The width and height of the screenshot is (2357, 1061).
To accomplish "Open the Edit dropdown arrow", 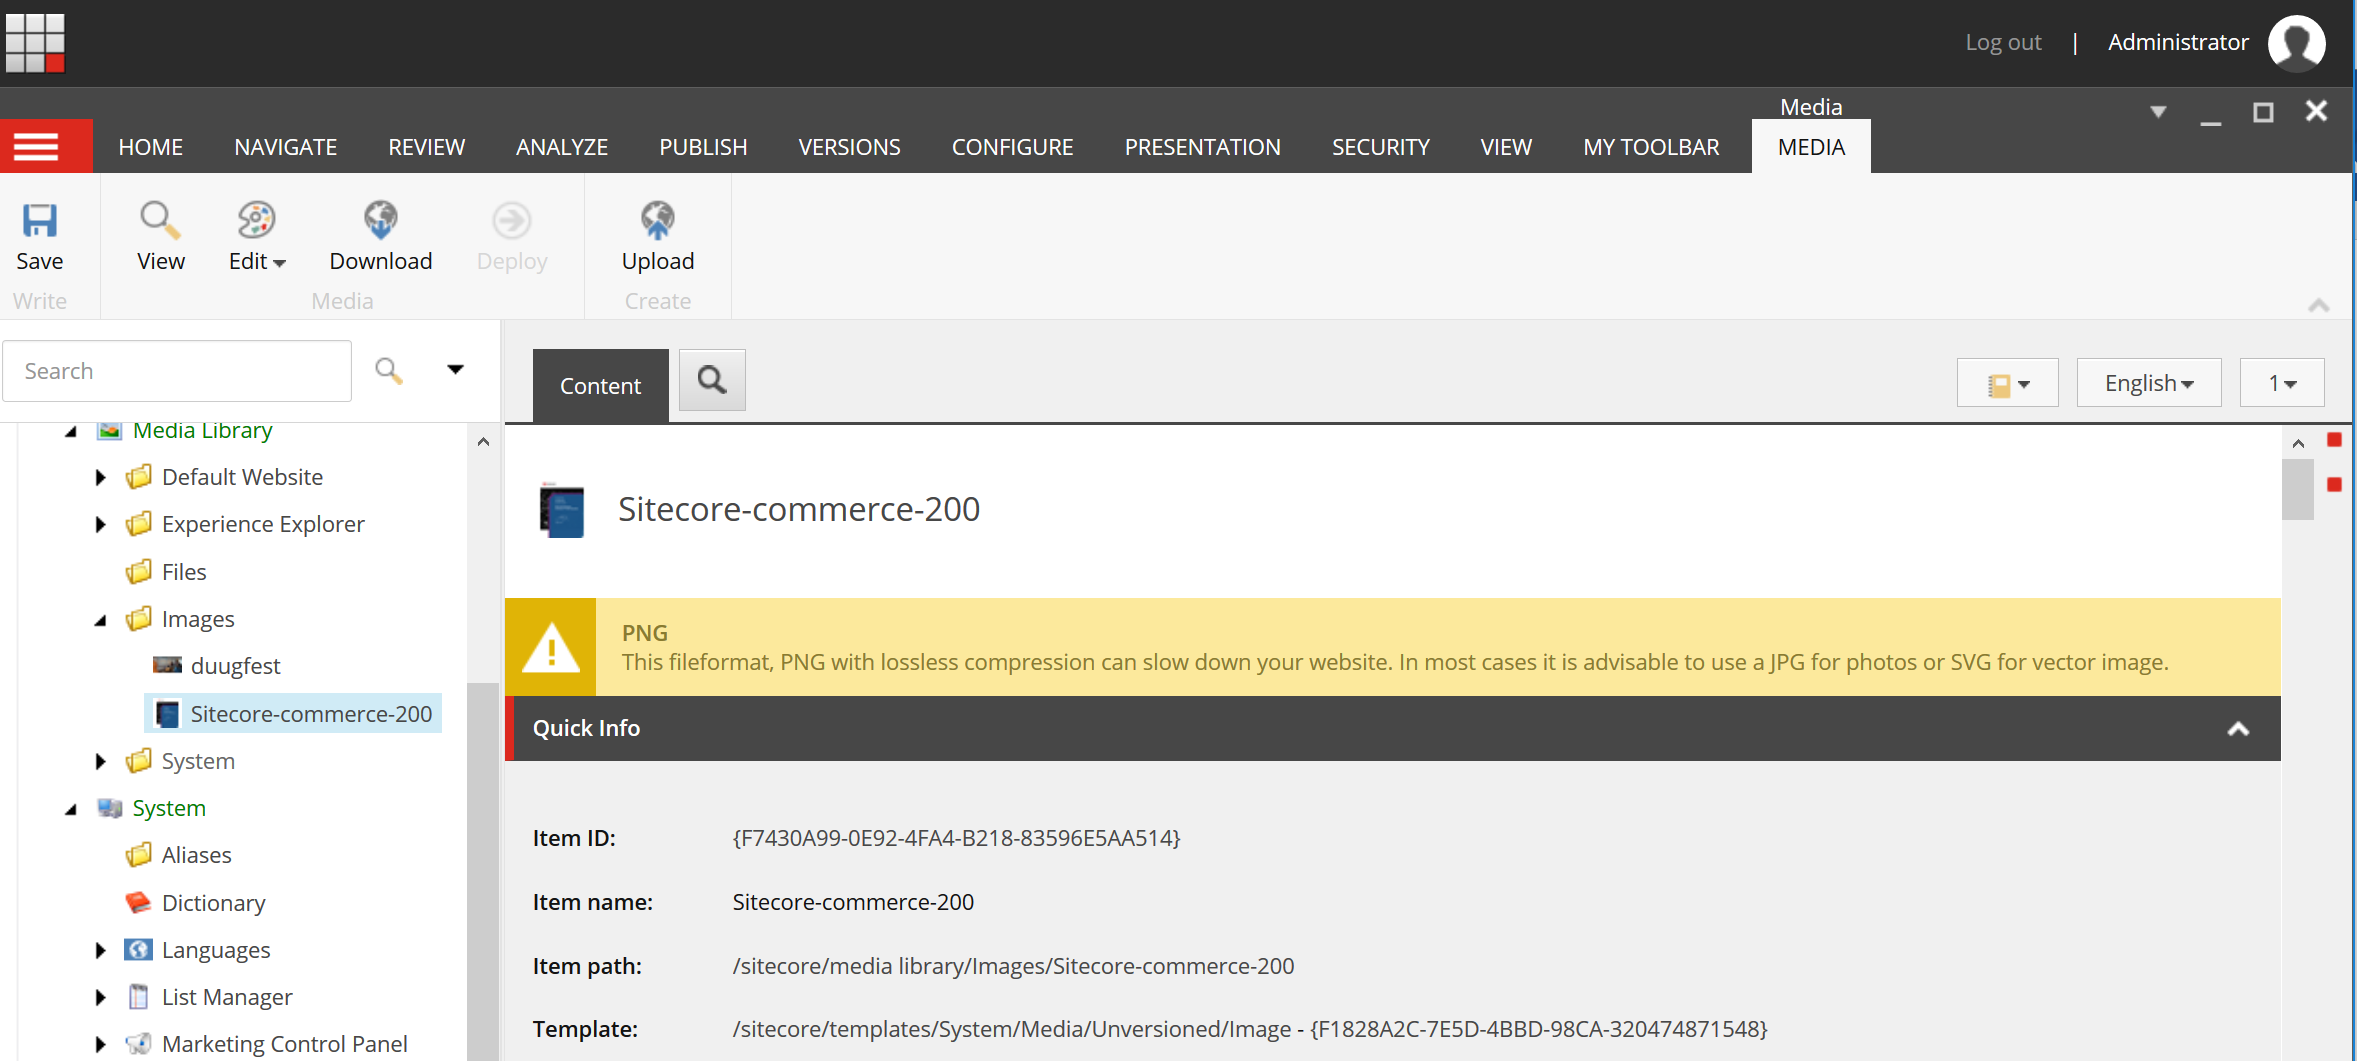I will [280, 263].
